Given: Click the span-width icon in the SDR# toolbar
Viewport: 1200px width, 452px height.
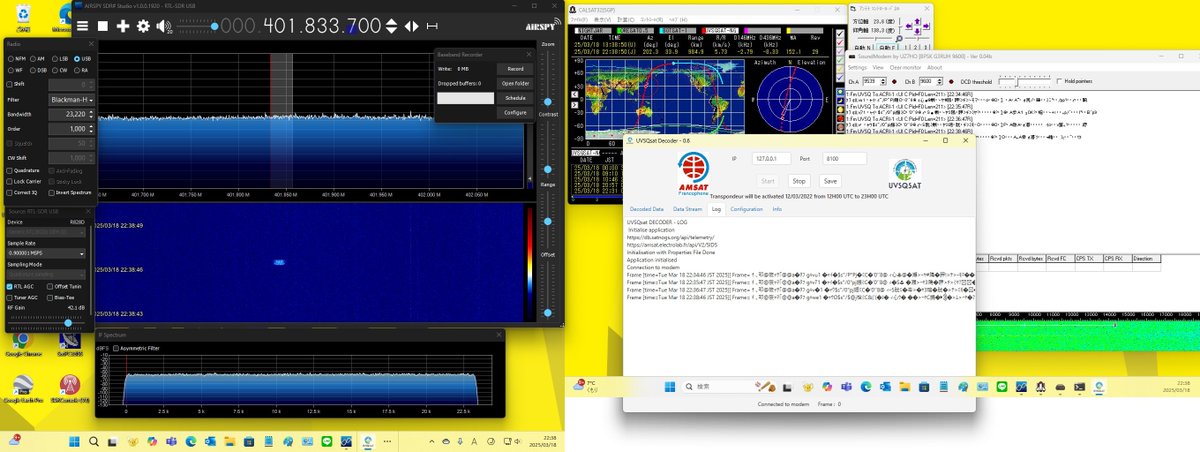Looking at the screenshot, I should pos(432,26).
